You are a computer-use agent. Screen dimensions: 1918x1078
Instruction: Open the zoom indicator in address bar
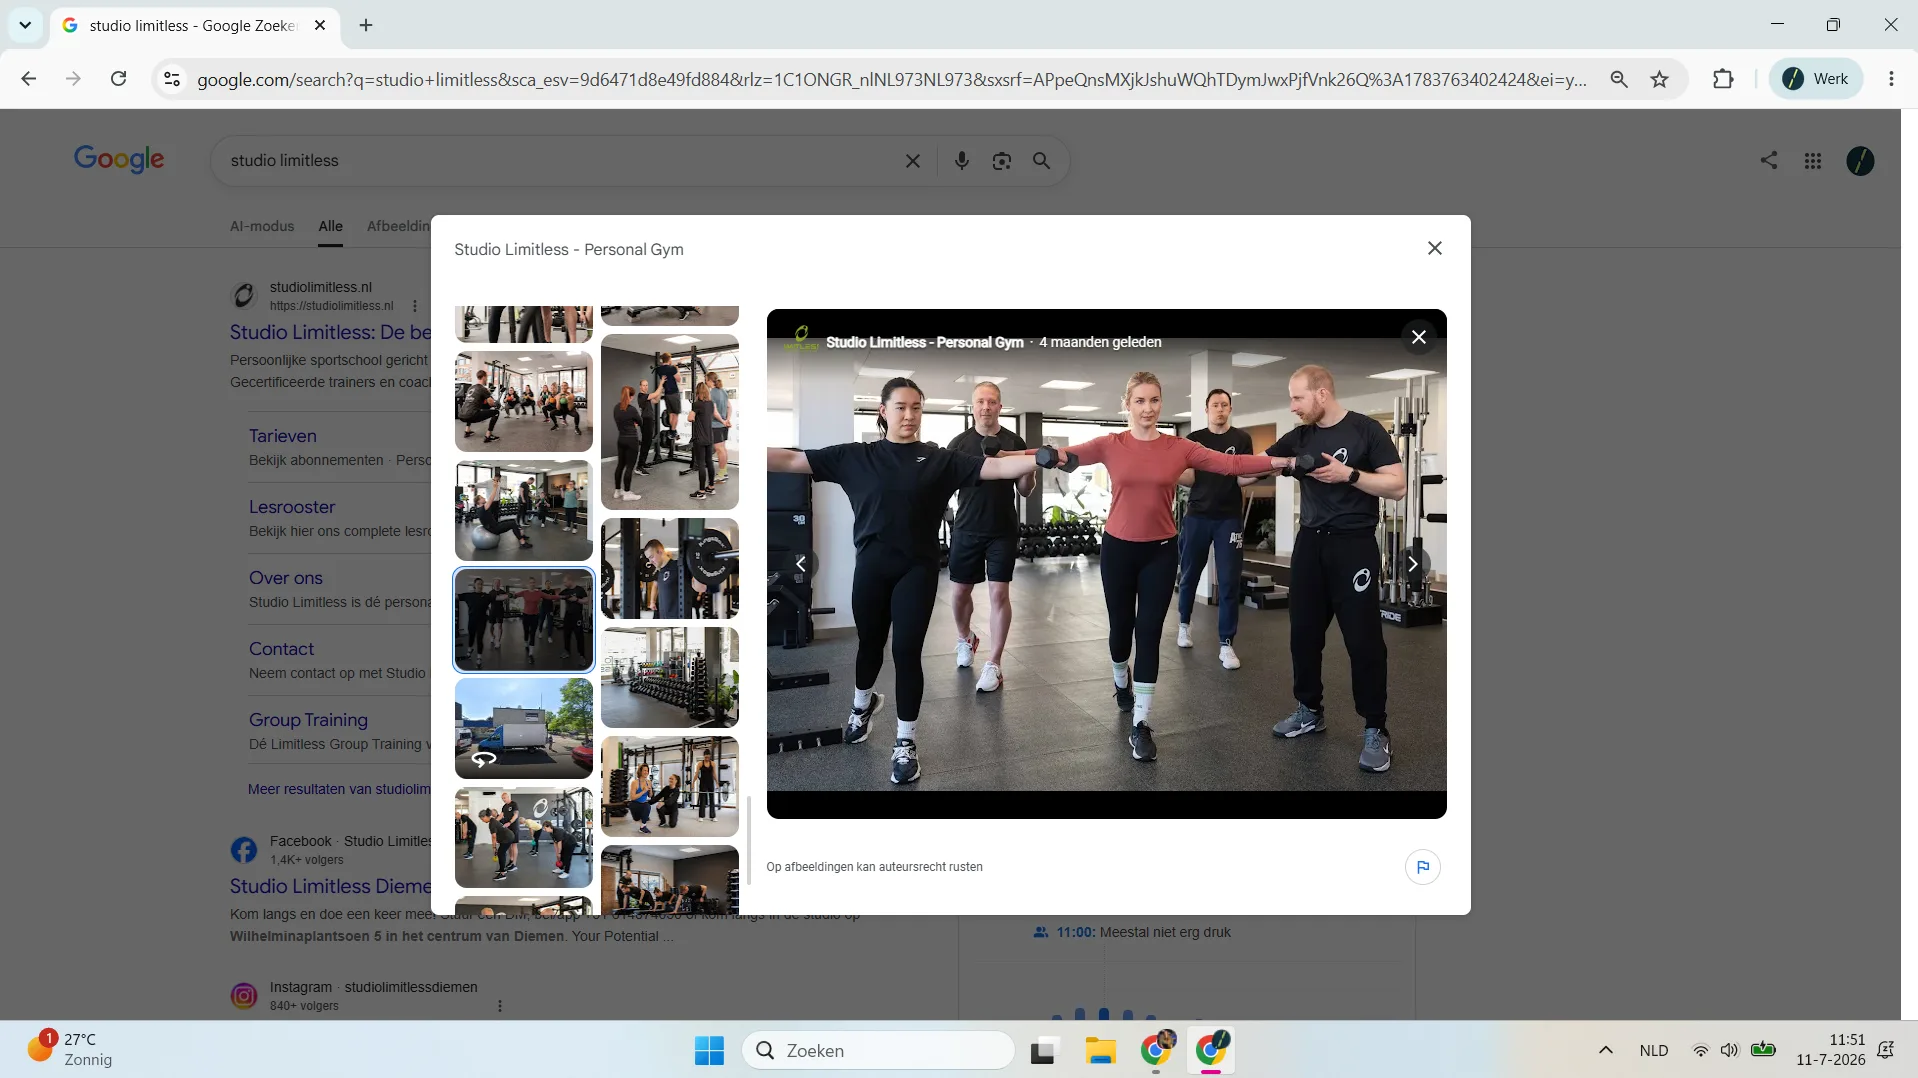coord(1618,79)
